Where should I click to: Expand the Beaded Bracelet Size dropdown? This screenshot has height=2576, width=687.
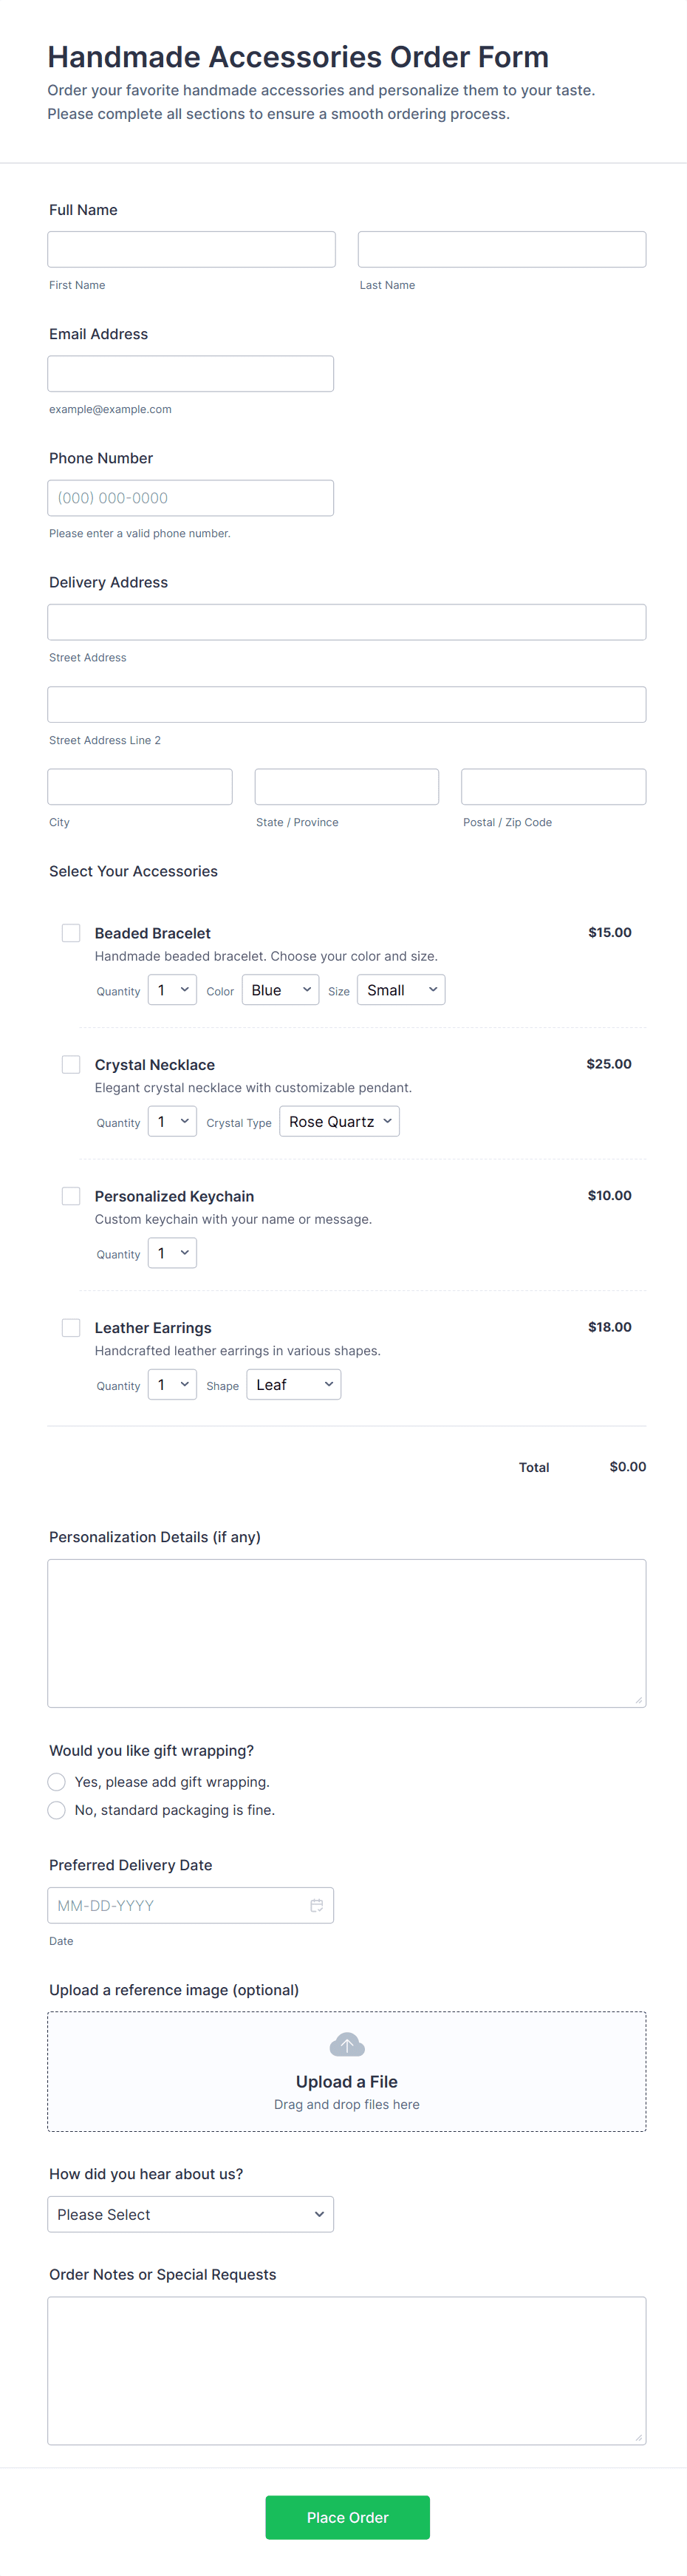[401, 990]
